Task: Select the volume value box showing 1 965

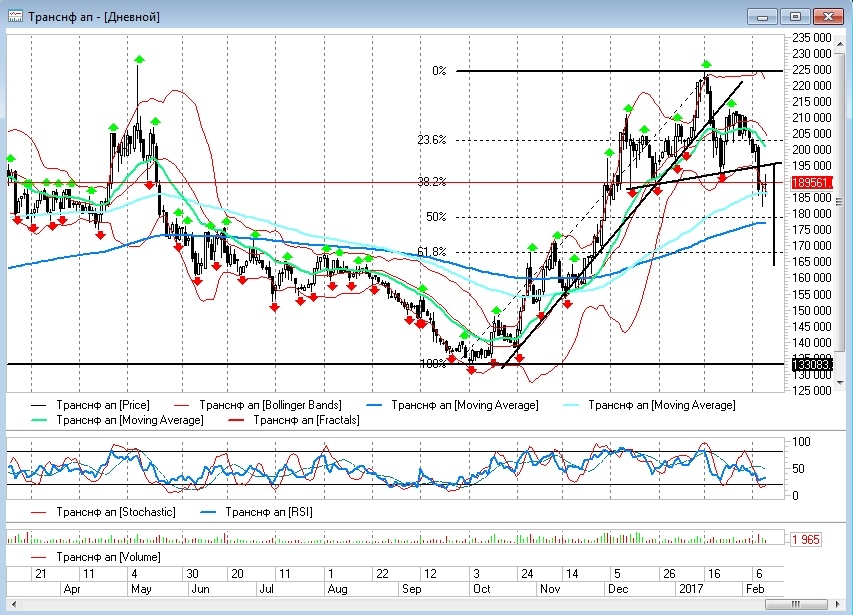Action: click(x=808, y=540)
